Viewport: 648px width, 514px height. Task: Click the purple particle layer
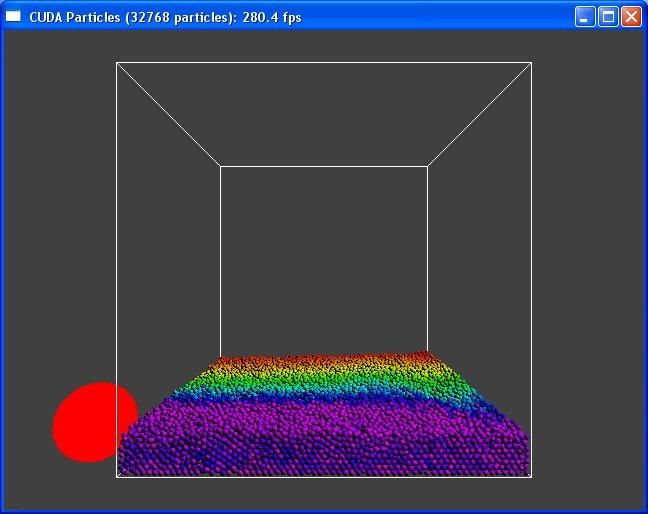322,438
